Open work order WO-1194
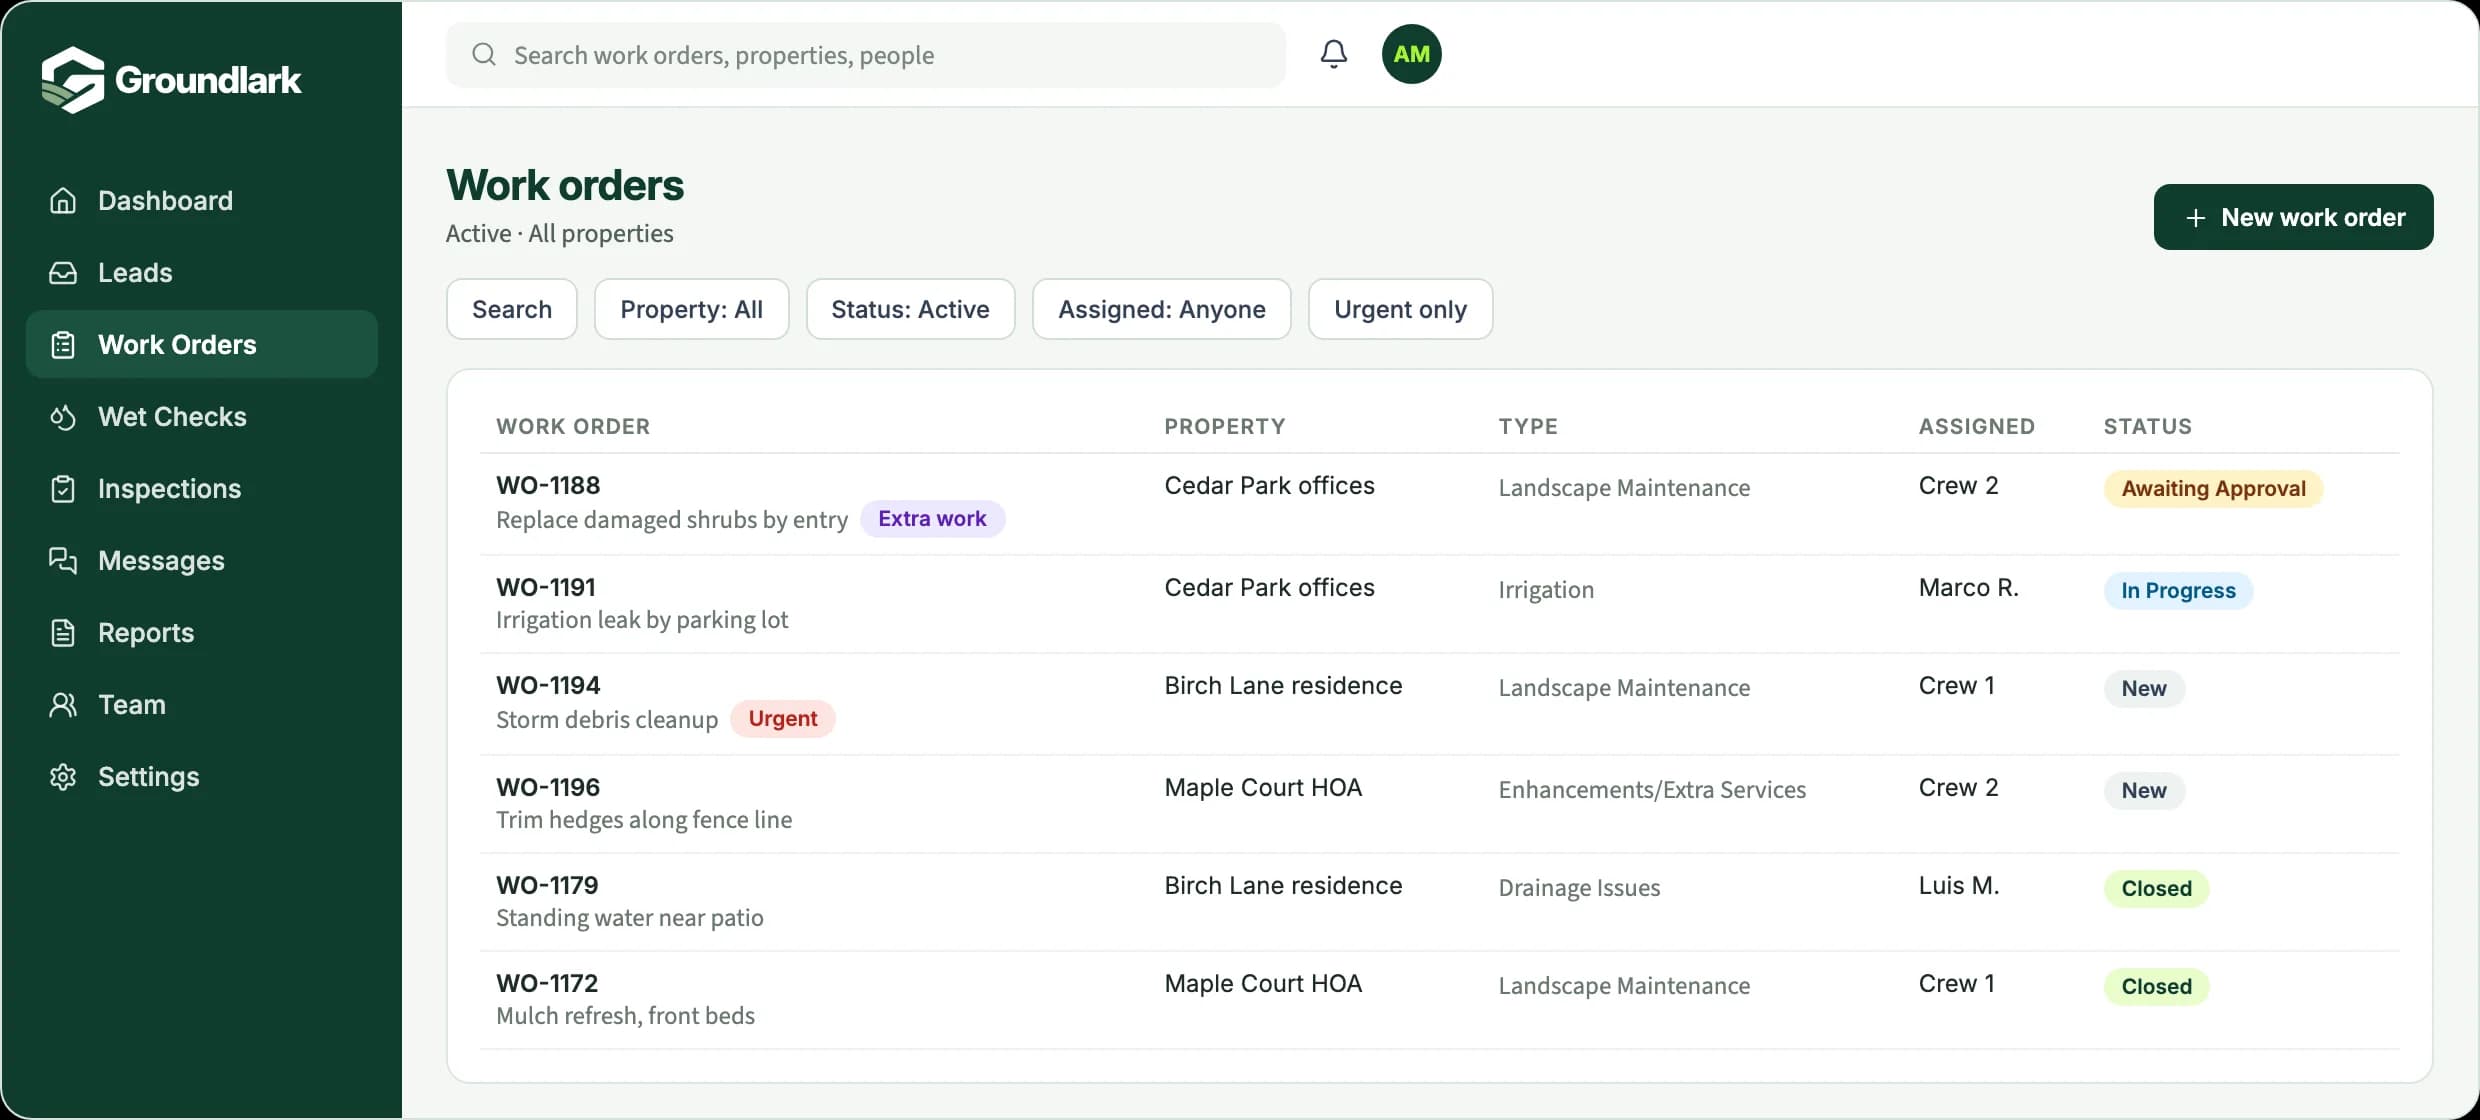Viewport: 2480px width, 1120px height. click(x=1440, y=704)
